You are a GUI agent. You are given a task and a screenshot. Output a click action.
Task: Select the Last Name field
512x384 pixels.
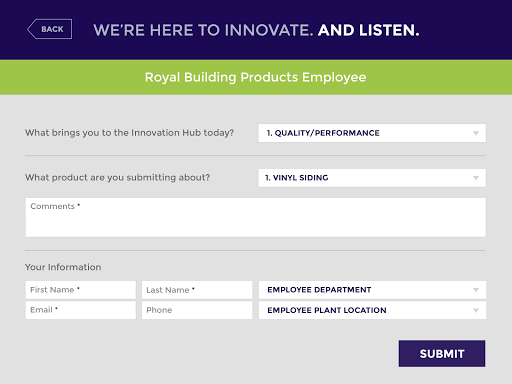(197, 290)
